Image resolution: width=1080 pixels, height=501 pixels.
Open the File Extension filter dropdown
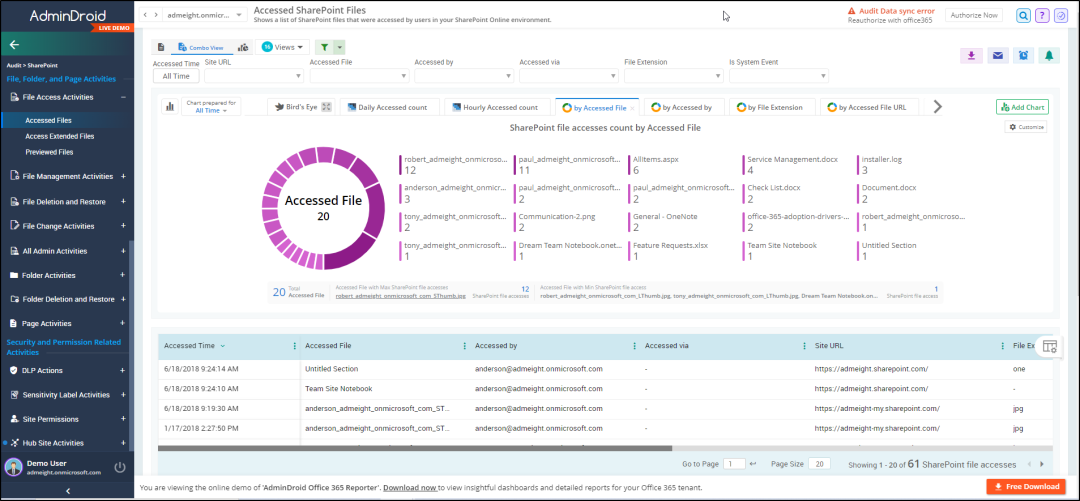click(x=674, y=76)
